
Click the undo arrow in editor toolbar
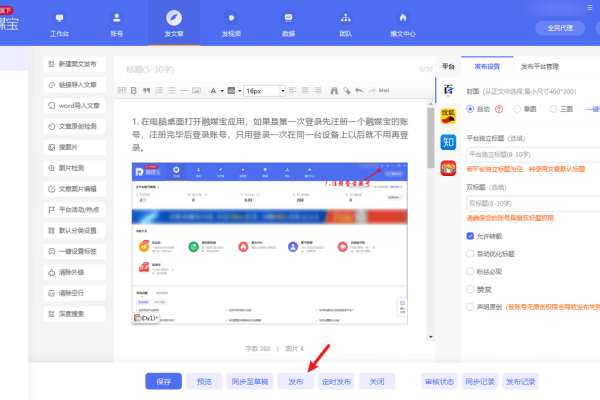click(359, 90)
